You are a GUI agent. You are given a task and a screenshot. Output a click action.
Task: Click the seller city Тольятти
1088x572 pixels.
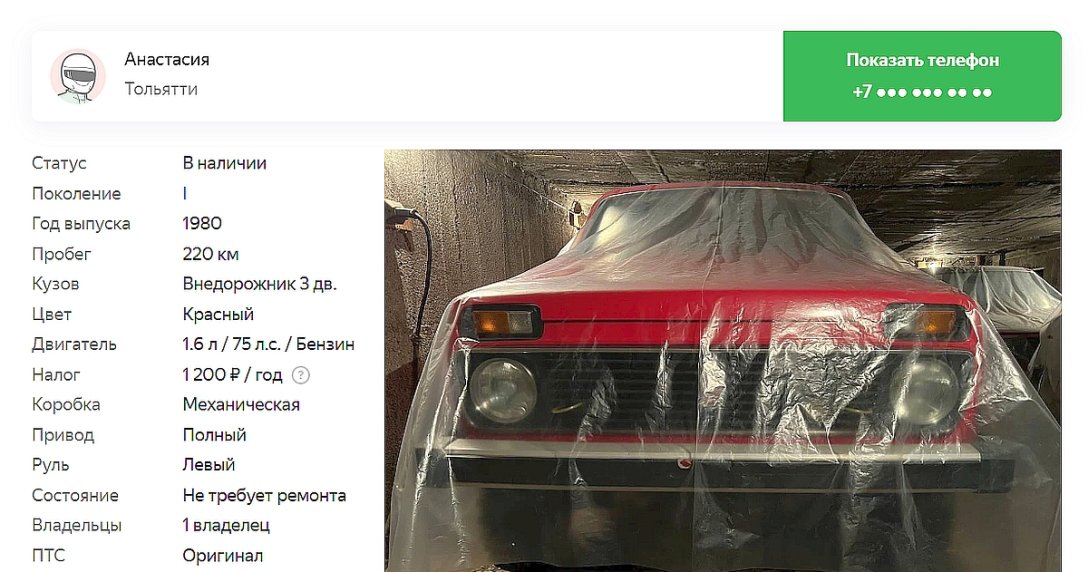point(161,90)
